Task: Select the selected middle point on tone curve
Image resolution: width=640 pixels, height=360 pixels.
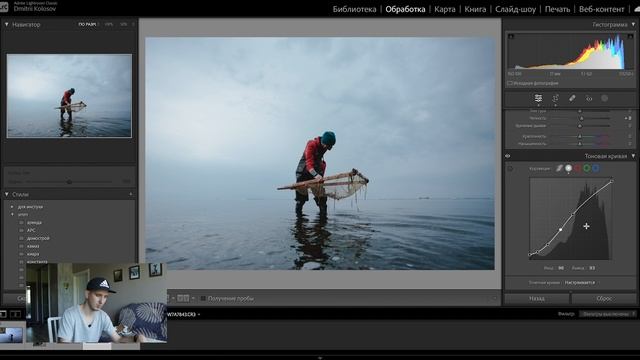Action: pos(560,230)
